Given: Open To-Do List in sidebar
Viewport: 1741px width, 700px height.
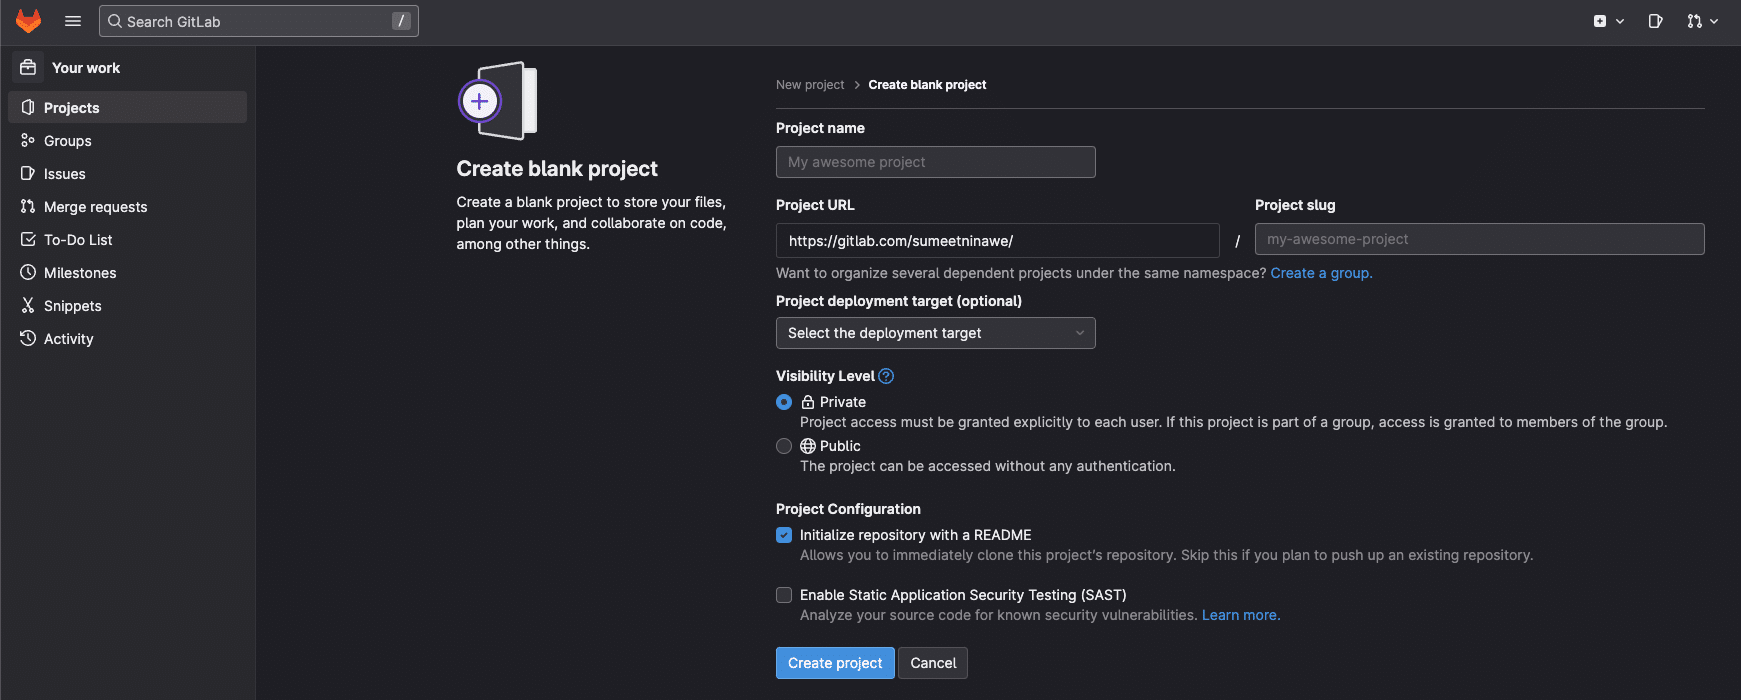Looking at the screenshot, I should pos(128,239).
